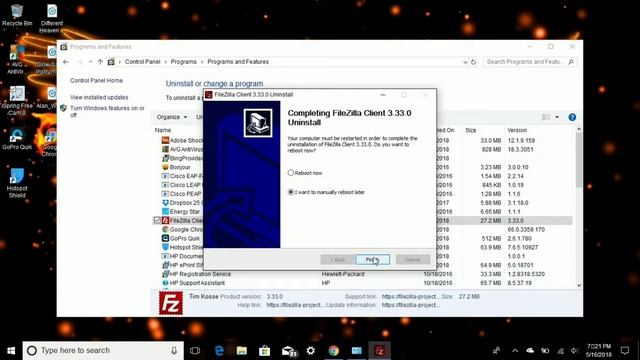Select HP Support Assistant row
Screen dimensions: 640x360
pyautogui.click(x=362, y=283)
